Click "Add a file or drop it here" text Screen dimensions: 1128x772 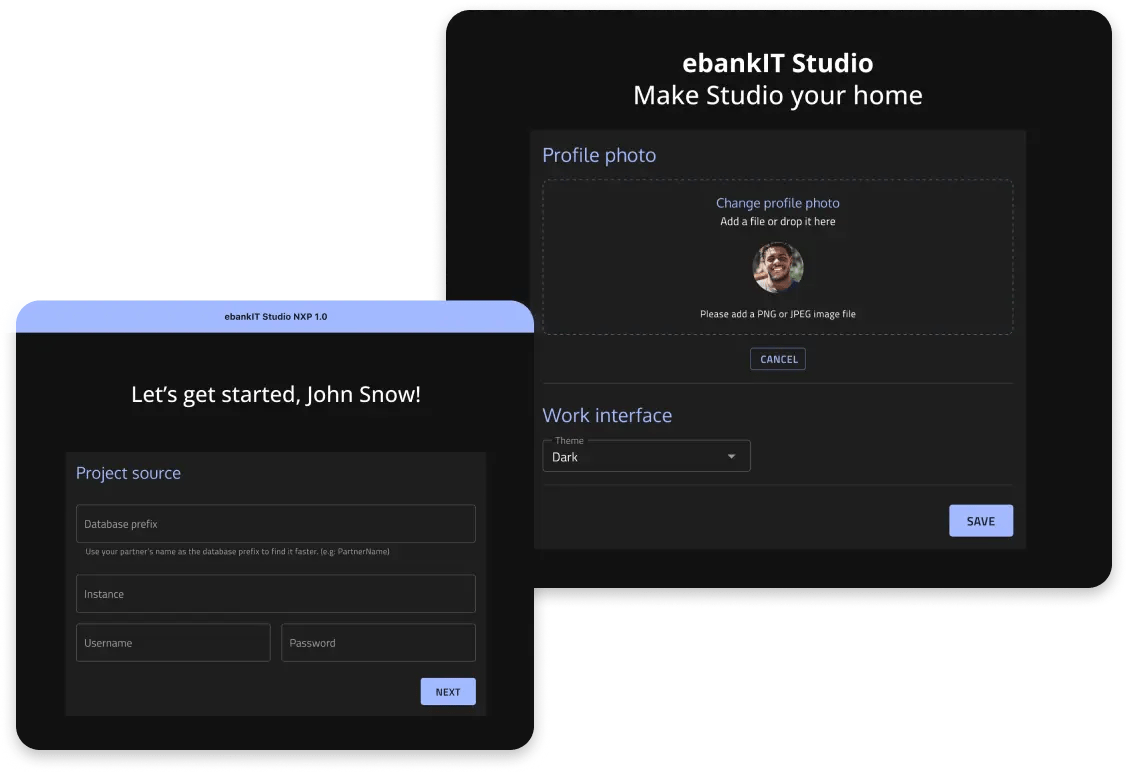tap(777, 221)
